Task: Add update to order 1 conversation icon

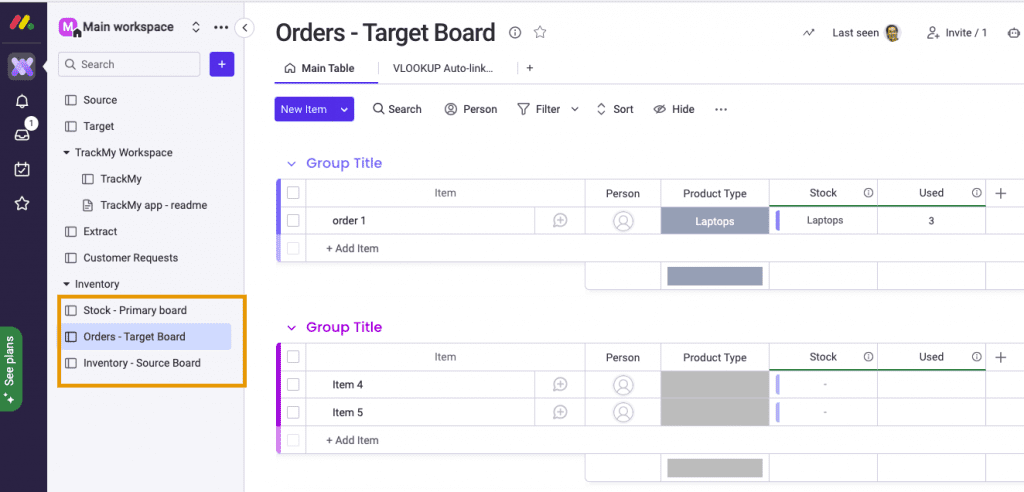Action: pyautogui.click(x=560, y=221)
